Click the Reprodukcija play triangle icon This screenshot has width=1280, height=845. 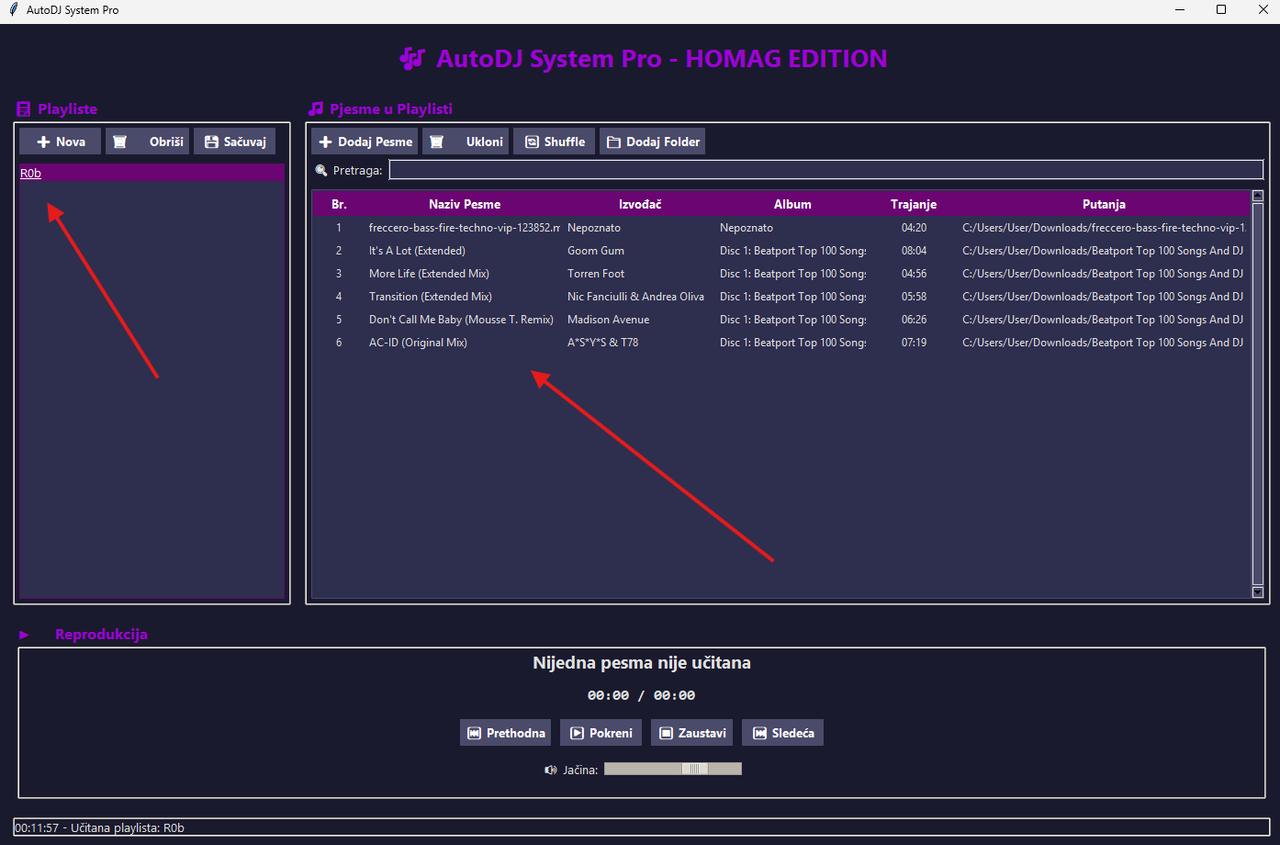(24, 635)
